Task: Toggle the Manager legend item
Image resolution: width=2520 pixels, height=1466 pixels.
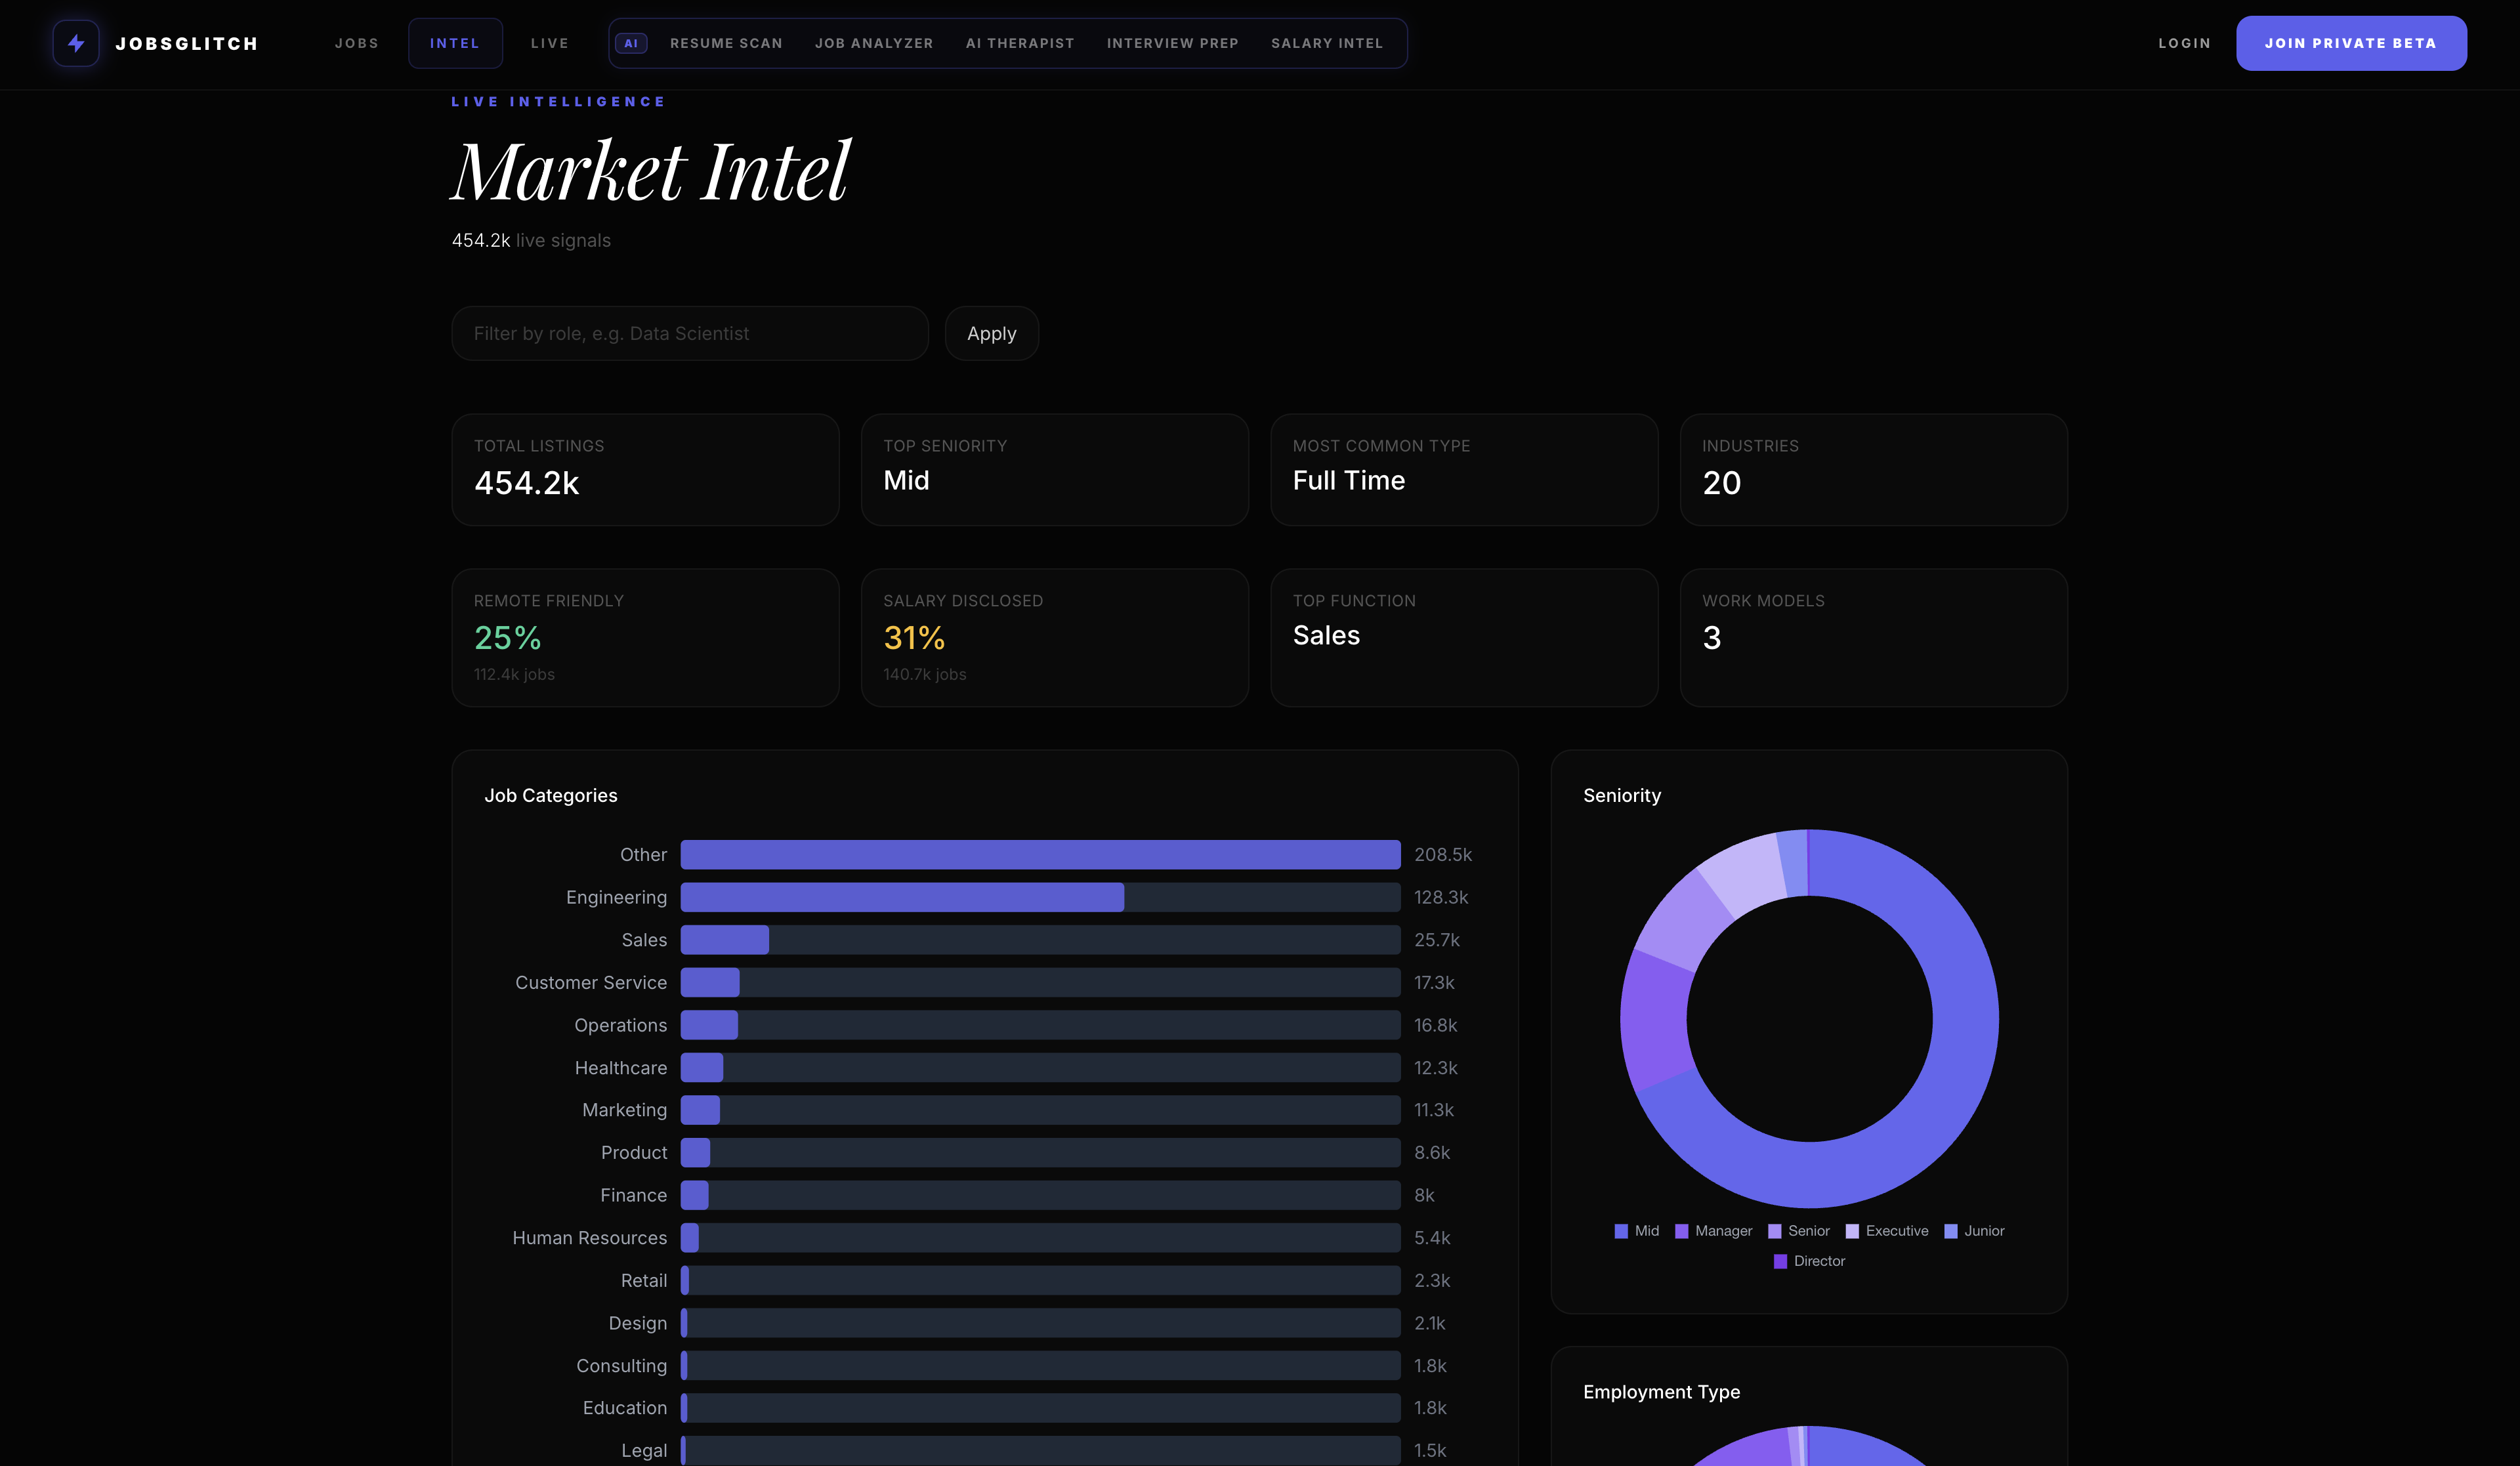Action: (1713, 1231)
